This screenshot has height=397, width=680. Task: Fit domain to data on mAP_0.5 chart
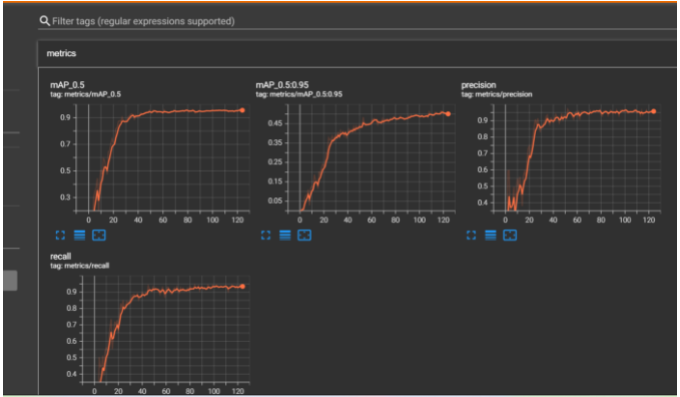[99, 235]
